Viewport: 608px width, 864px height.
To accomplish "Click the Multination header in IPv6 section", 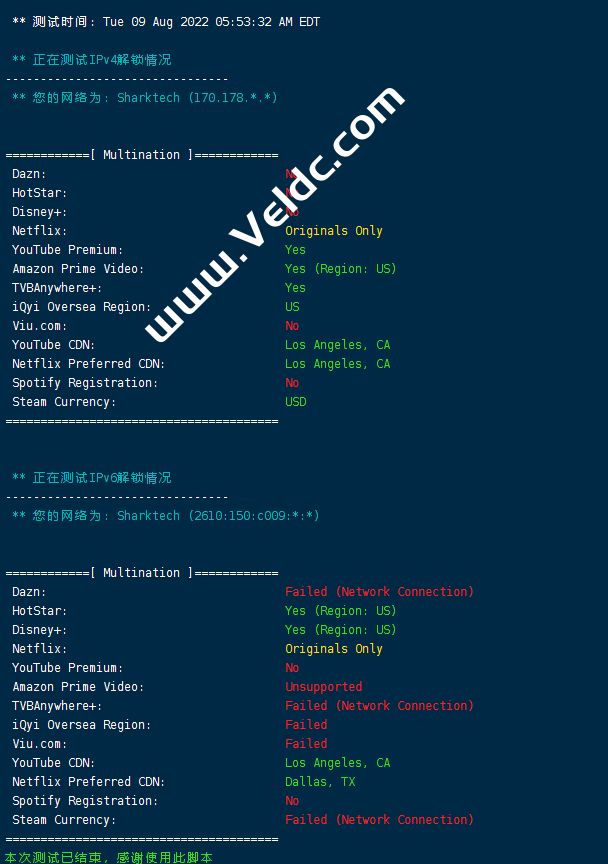I will (x=141, y=573).
